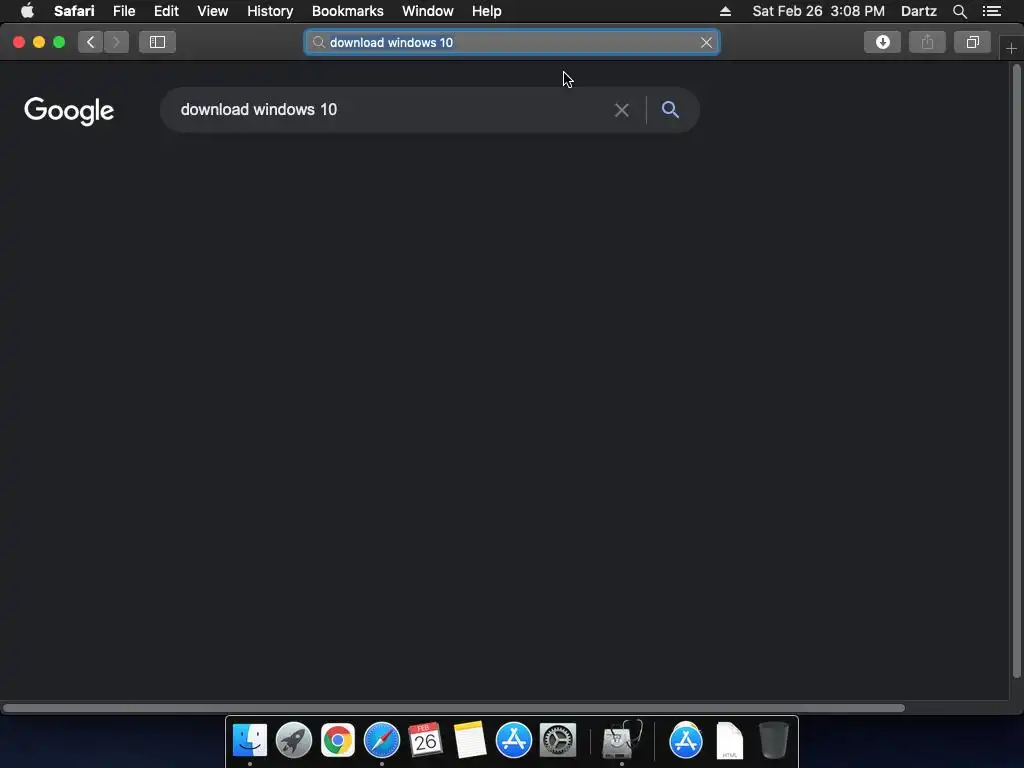Open the HTML file in the Dock
1024x768 pixels.
click(729, 741)
